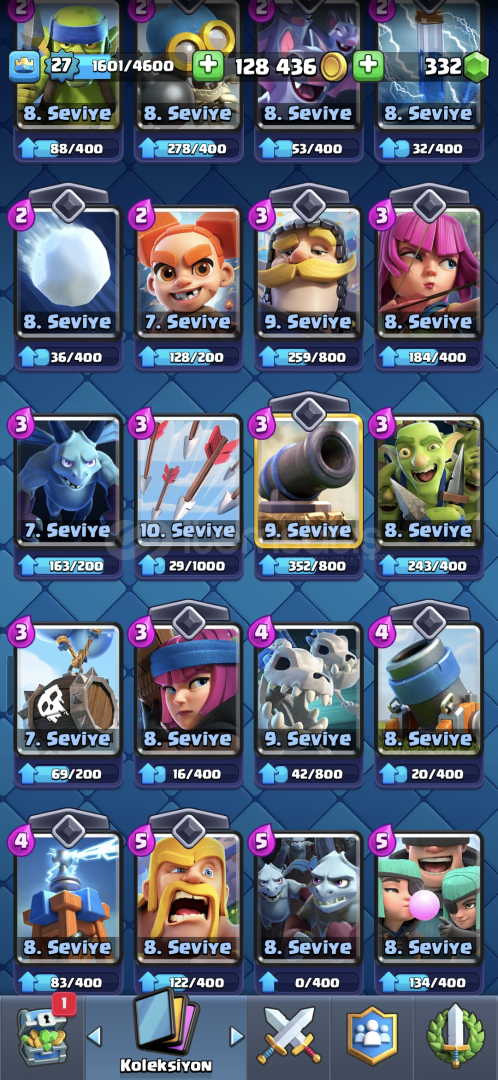Tap the 352/800 progress bar under Cannon

309,566
